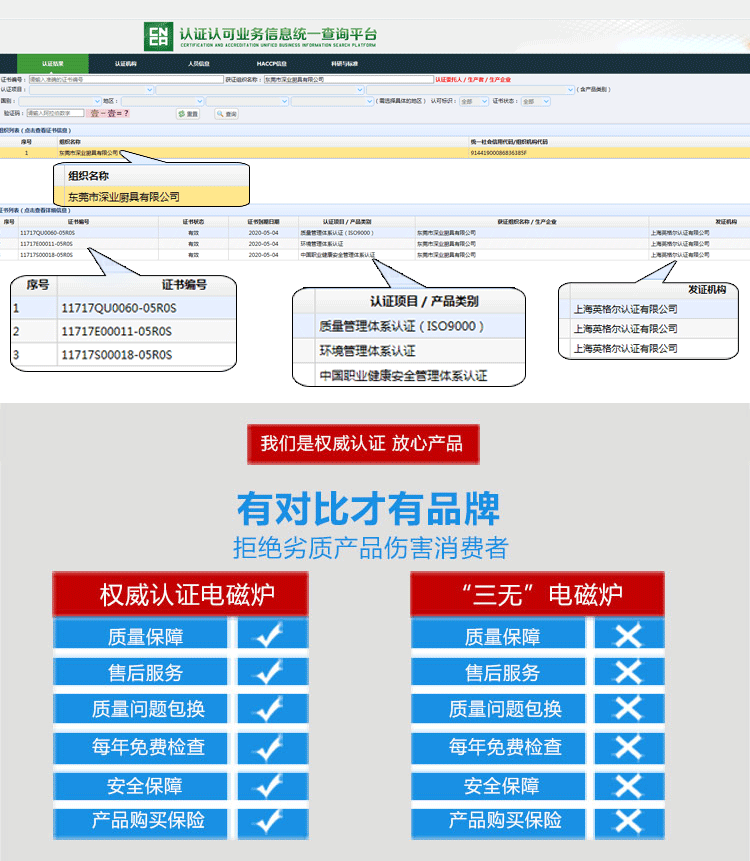The width and height of the screenshot is (750, 861).
Task: Open the 认证结果 tab
Action: [x=53, y=64]
